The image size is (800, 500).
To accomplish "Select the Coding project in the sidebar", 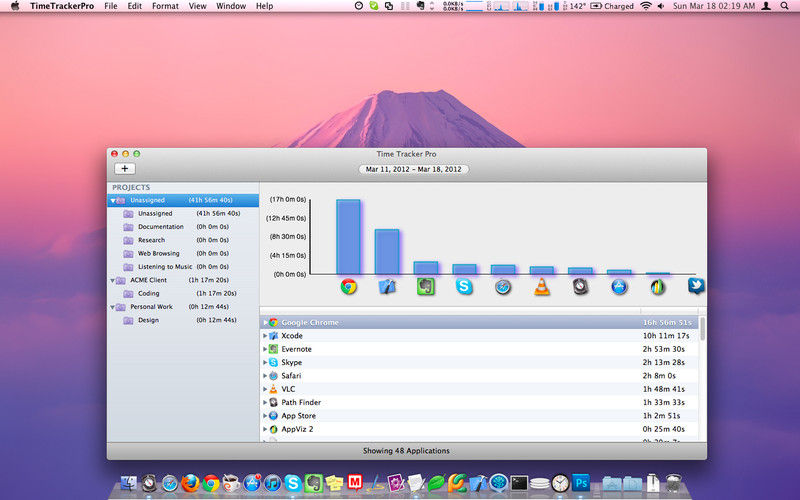I will (x=148, y=294).
